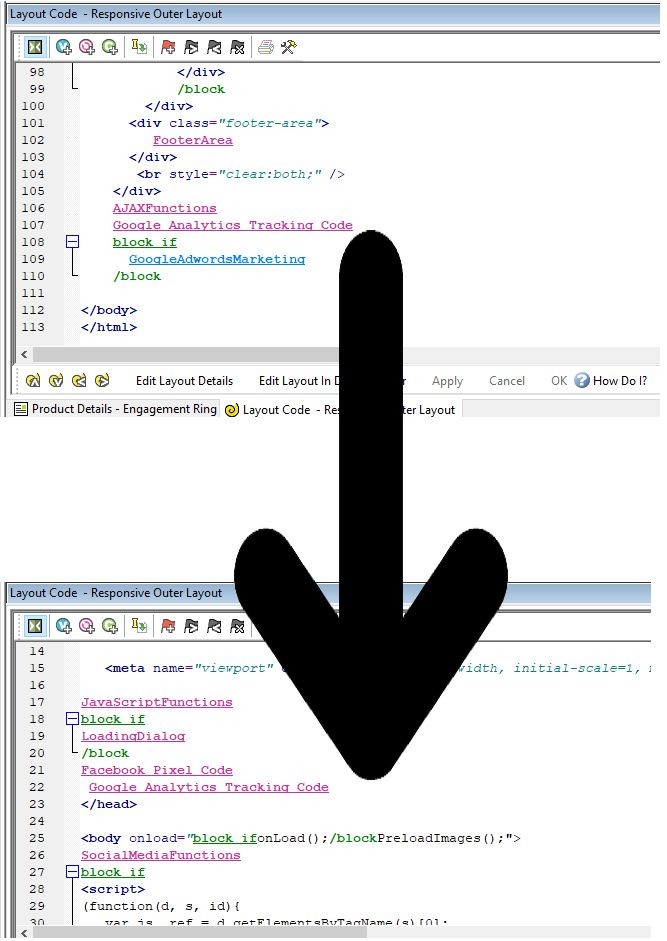Toggle green expand button in top editor toolbar
667x941 pixels.
[35, 47]
